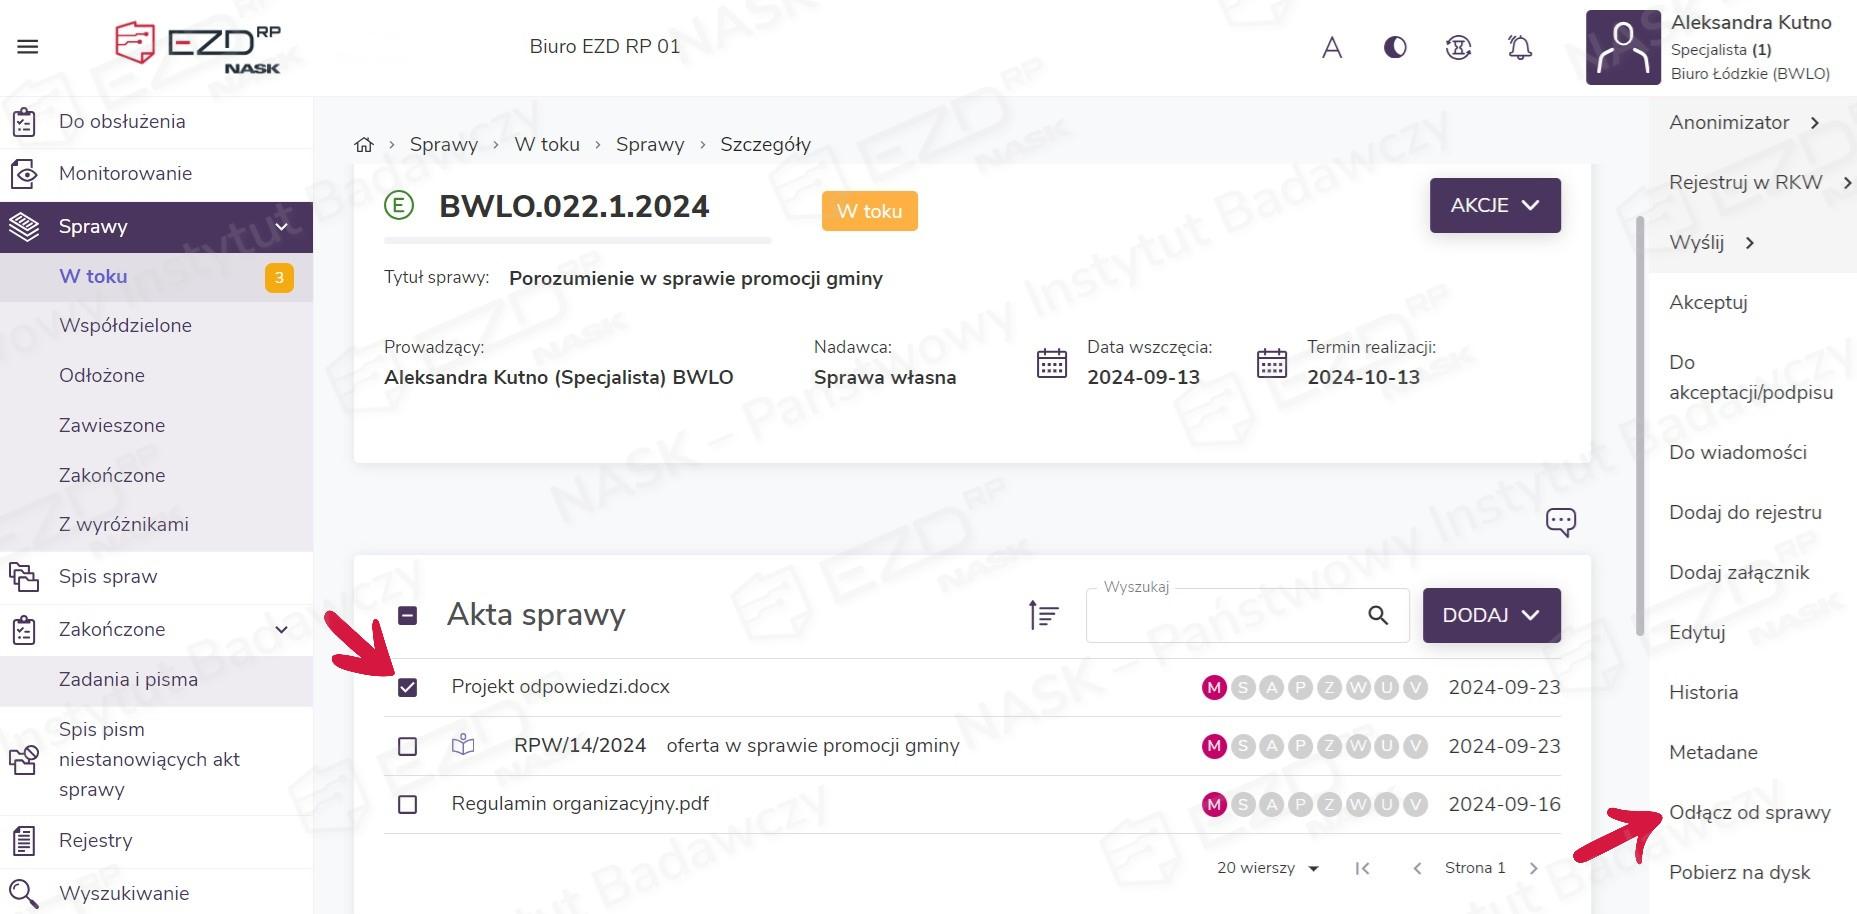Check the RPW/14/2024 row checkbox
This screenshot has width=1857, height=914.
coord(407,746)
